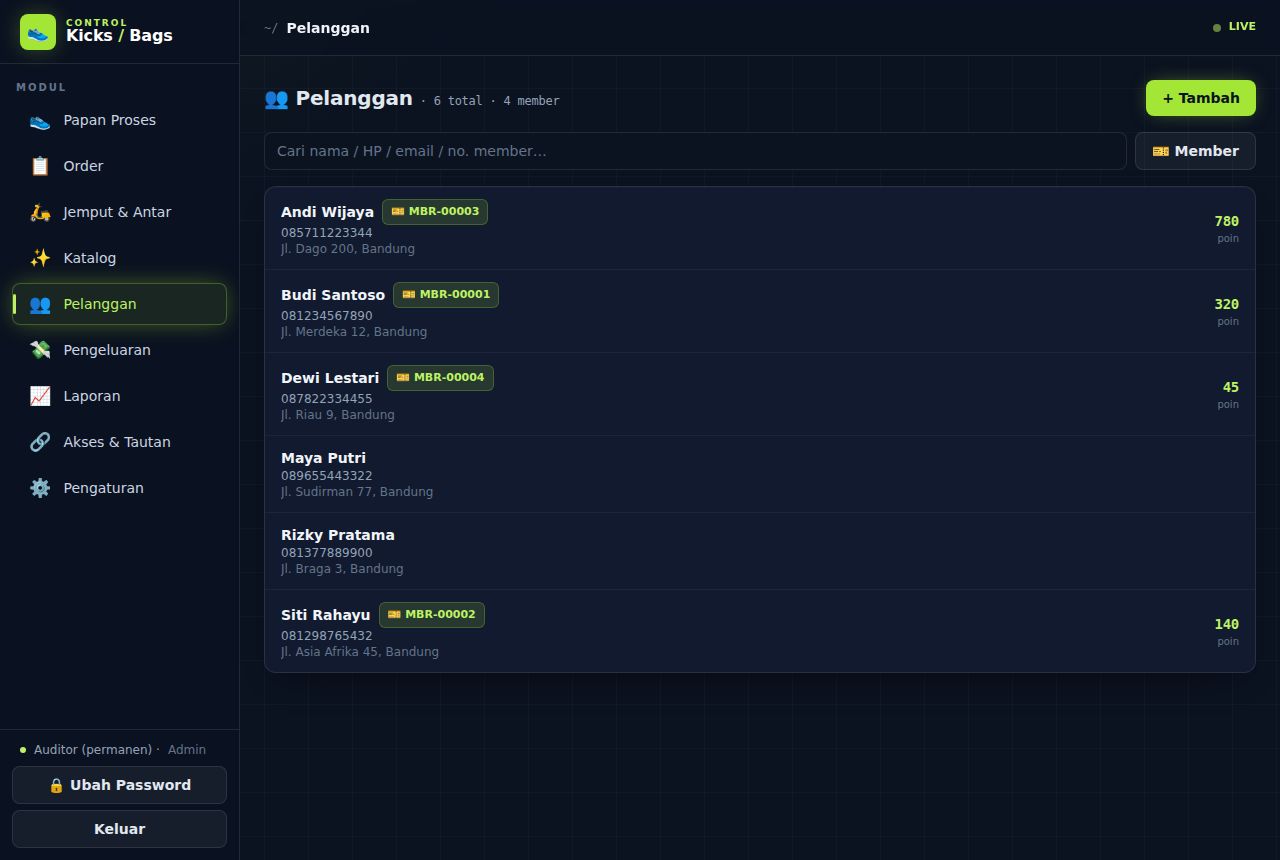Click the Keluar button

(119, 829)
